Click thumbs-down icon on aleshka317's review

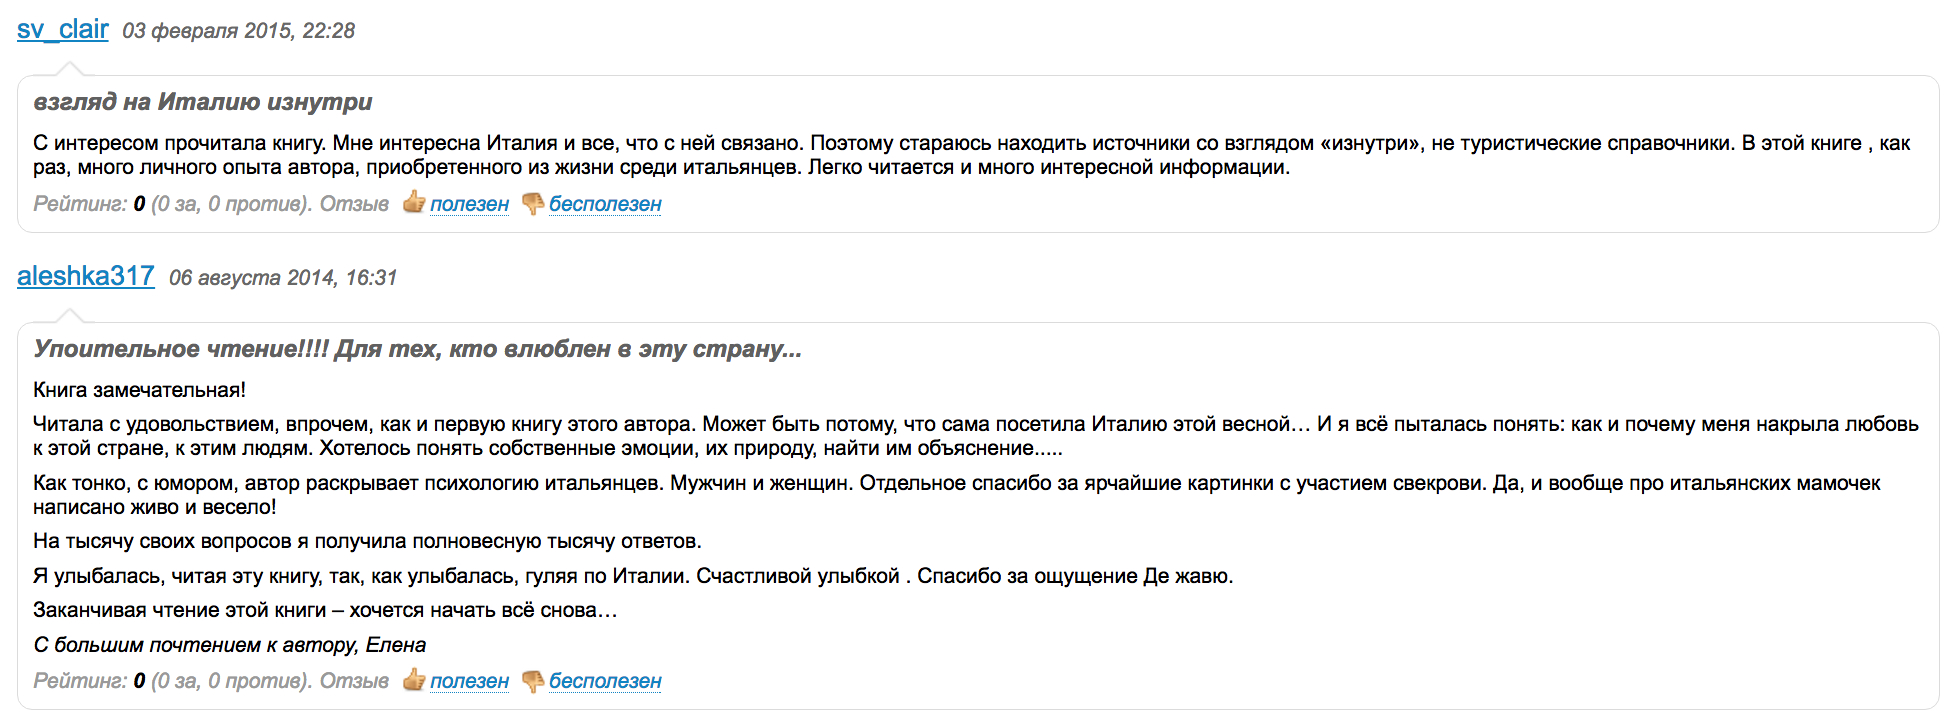(533, 680)
